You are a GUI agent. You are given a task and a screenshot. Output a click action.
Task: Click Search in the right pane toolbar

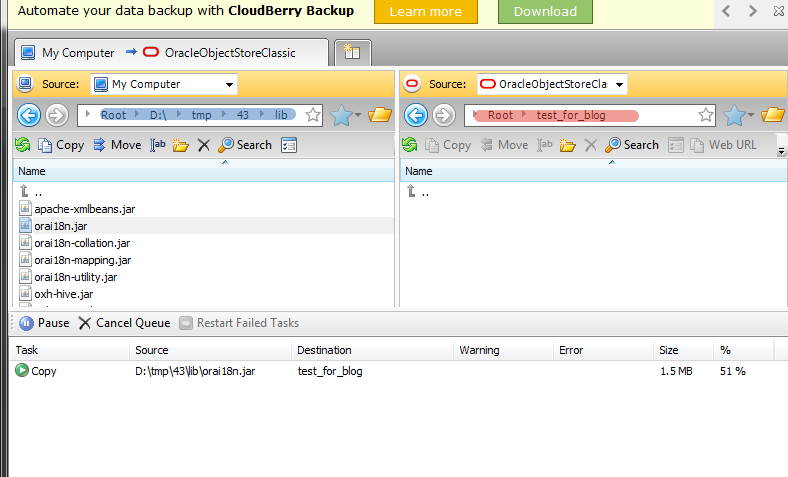(x=632, y=145)
